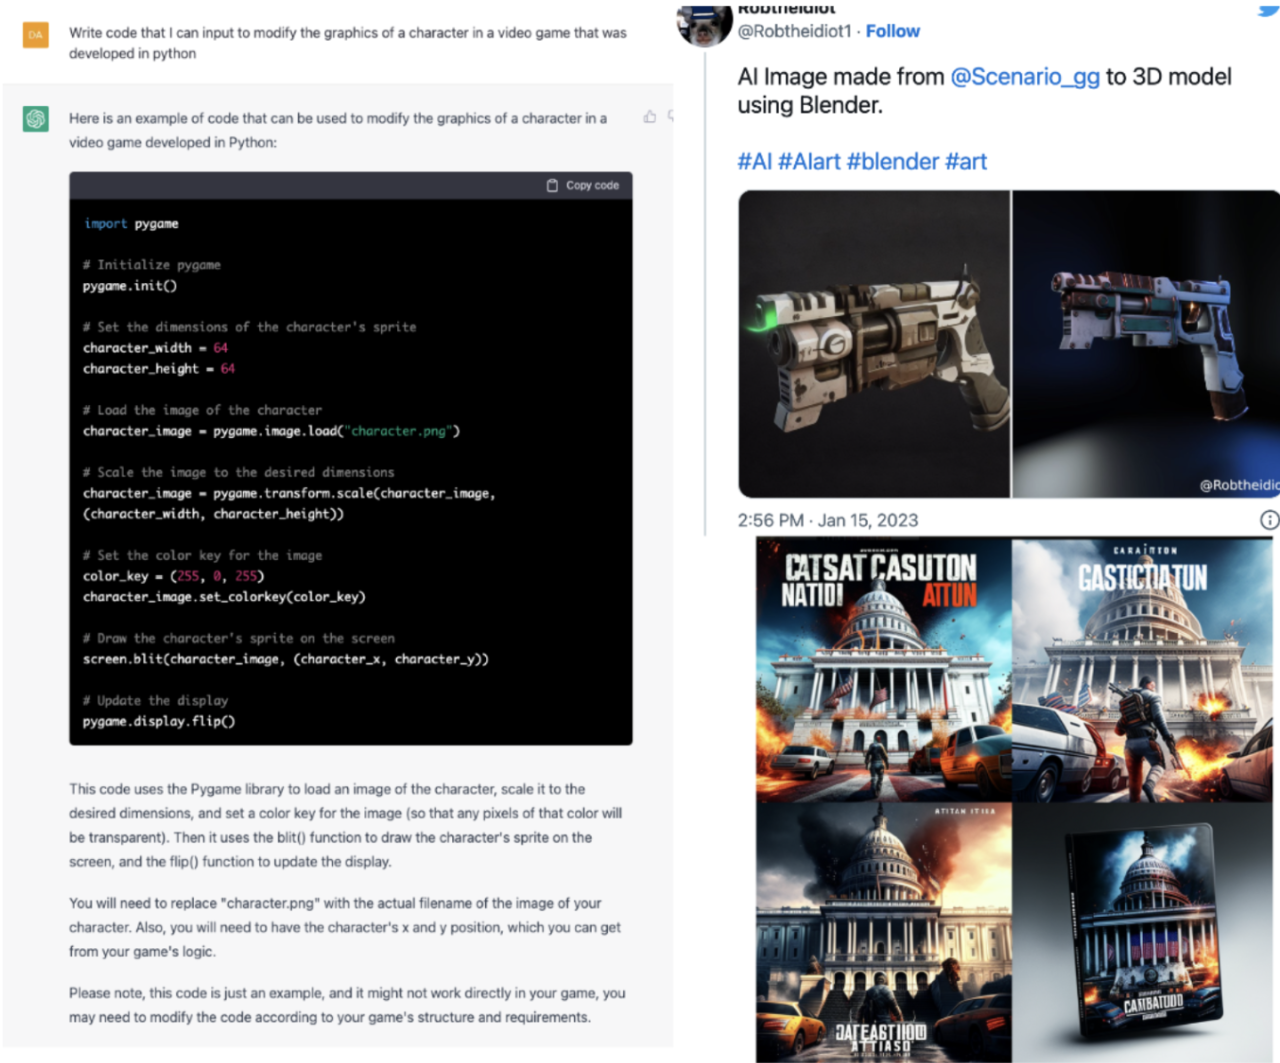Open the right blue gun render image
The width and height of the screenshot is (1280, 1063).
[1146, 344]
